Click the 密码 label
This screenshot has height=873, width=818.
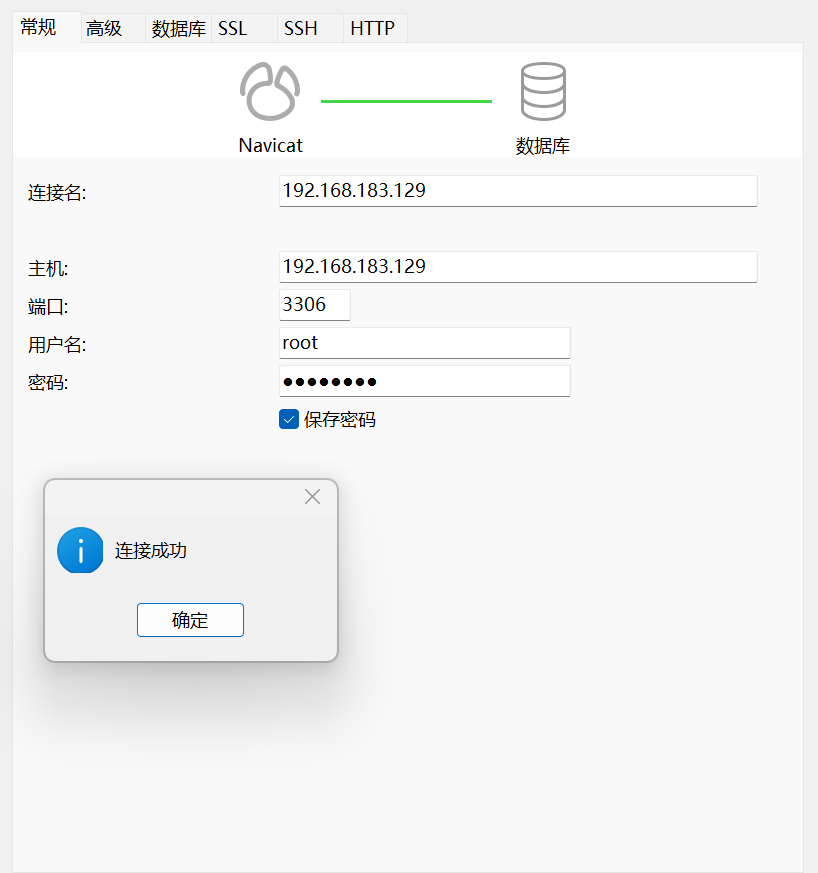[x=48, y=383]
